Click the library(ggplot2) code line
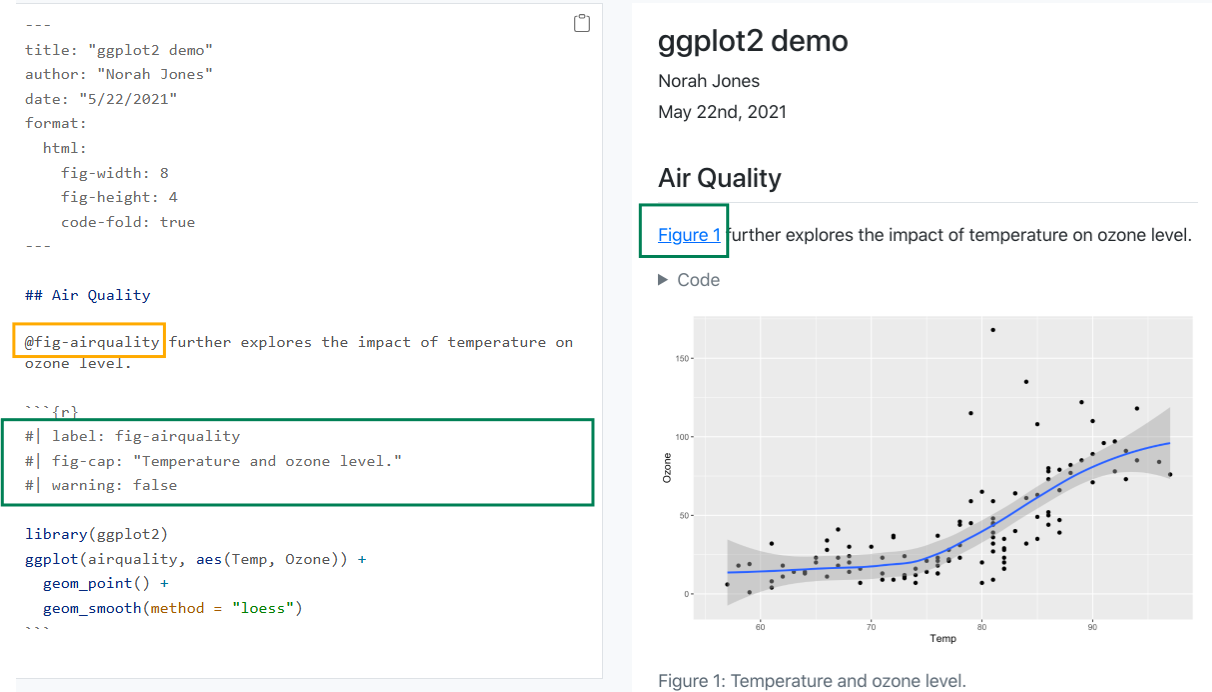Image resolution: width=1212 pixels, height=692 pixels. (96, 534)
